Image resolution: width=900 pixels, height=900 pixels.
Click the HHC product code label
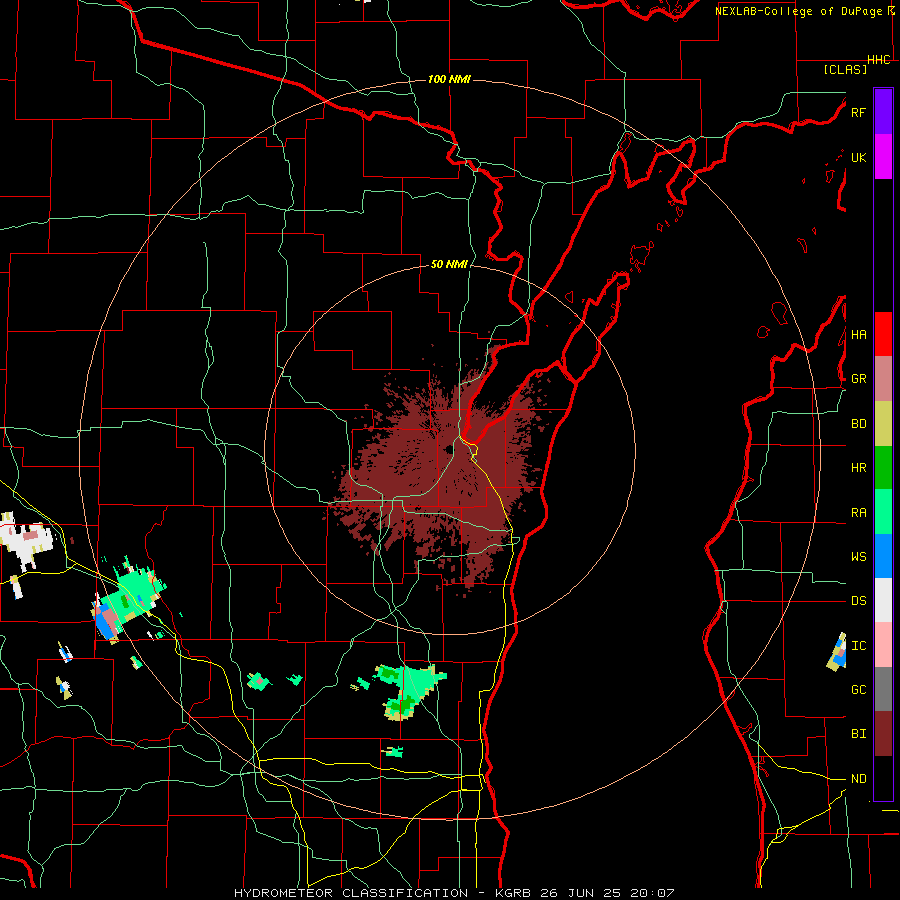pos(879,60)
